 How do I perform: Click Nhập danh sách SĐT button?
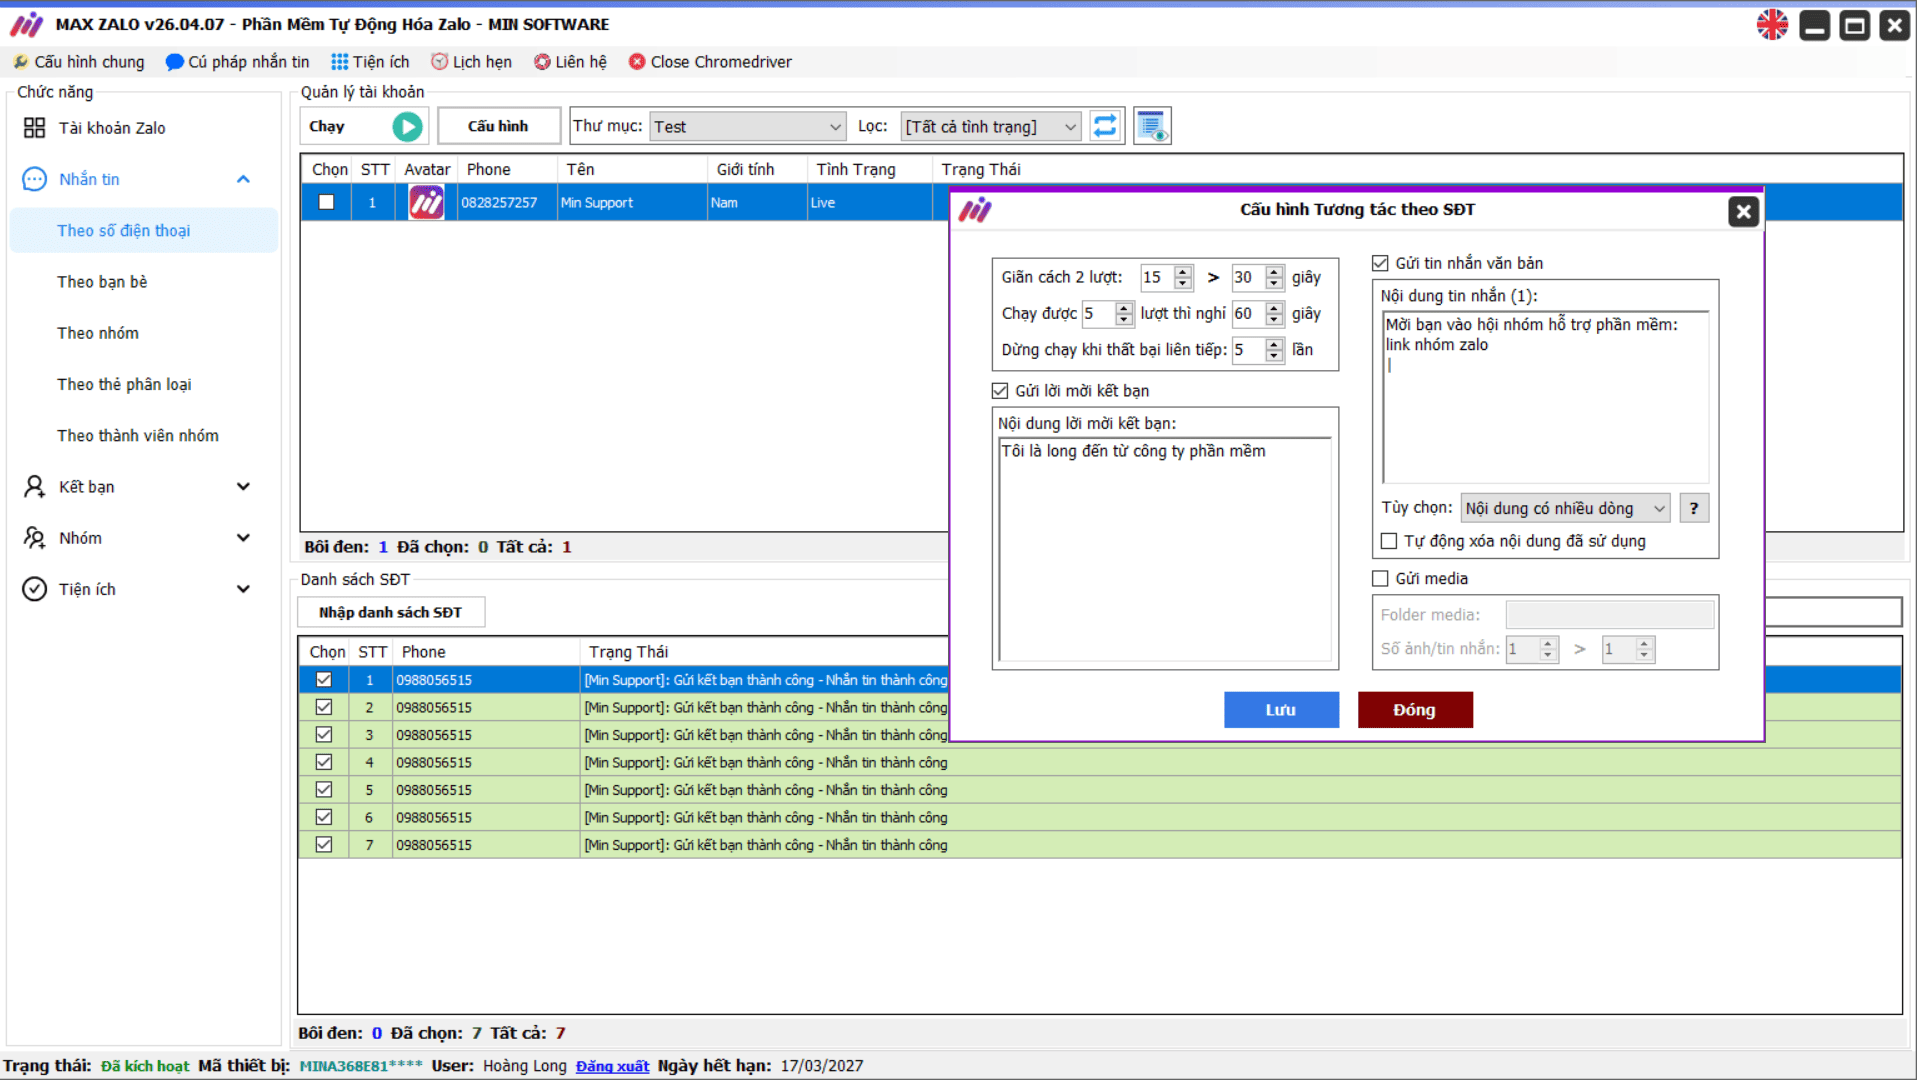[390, 612]
